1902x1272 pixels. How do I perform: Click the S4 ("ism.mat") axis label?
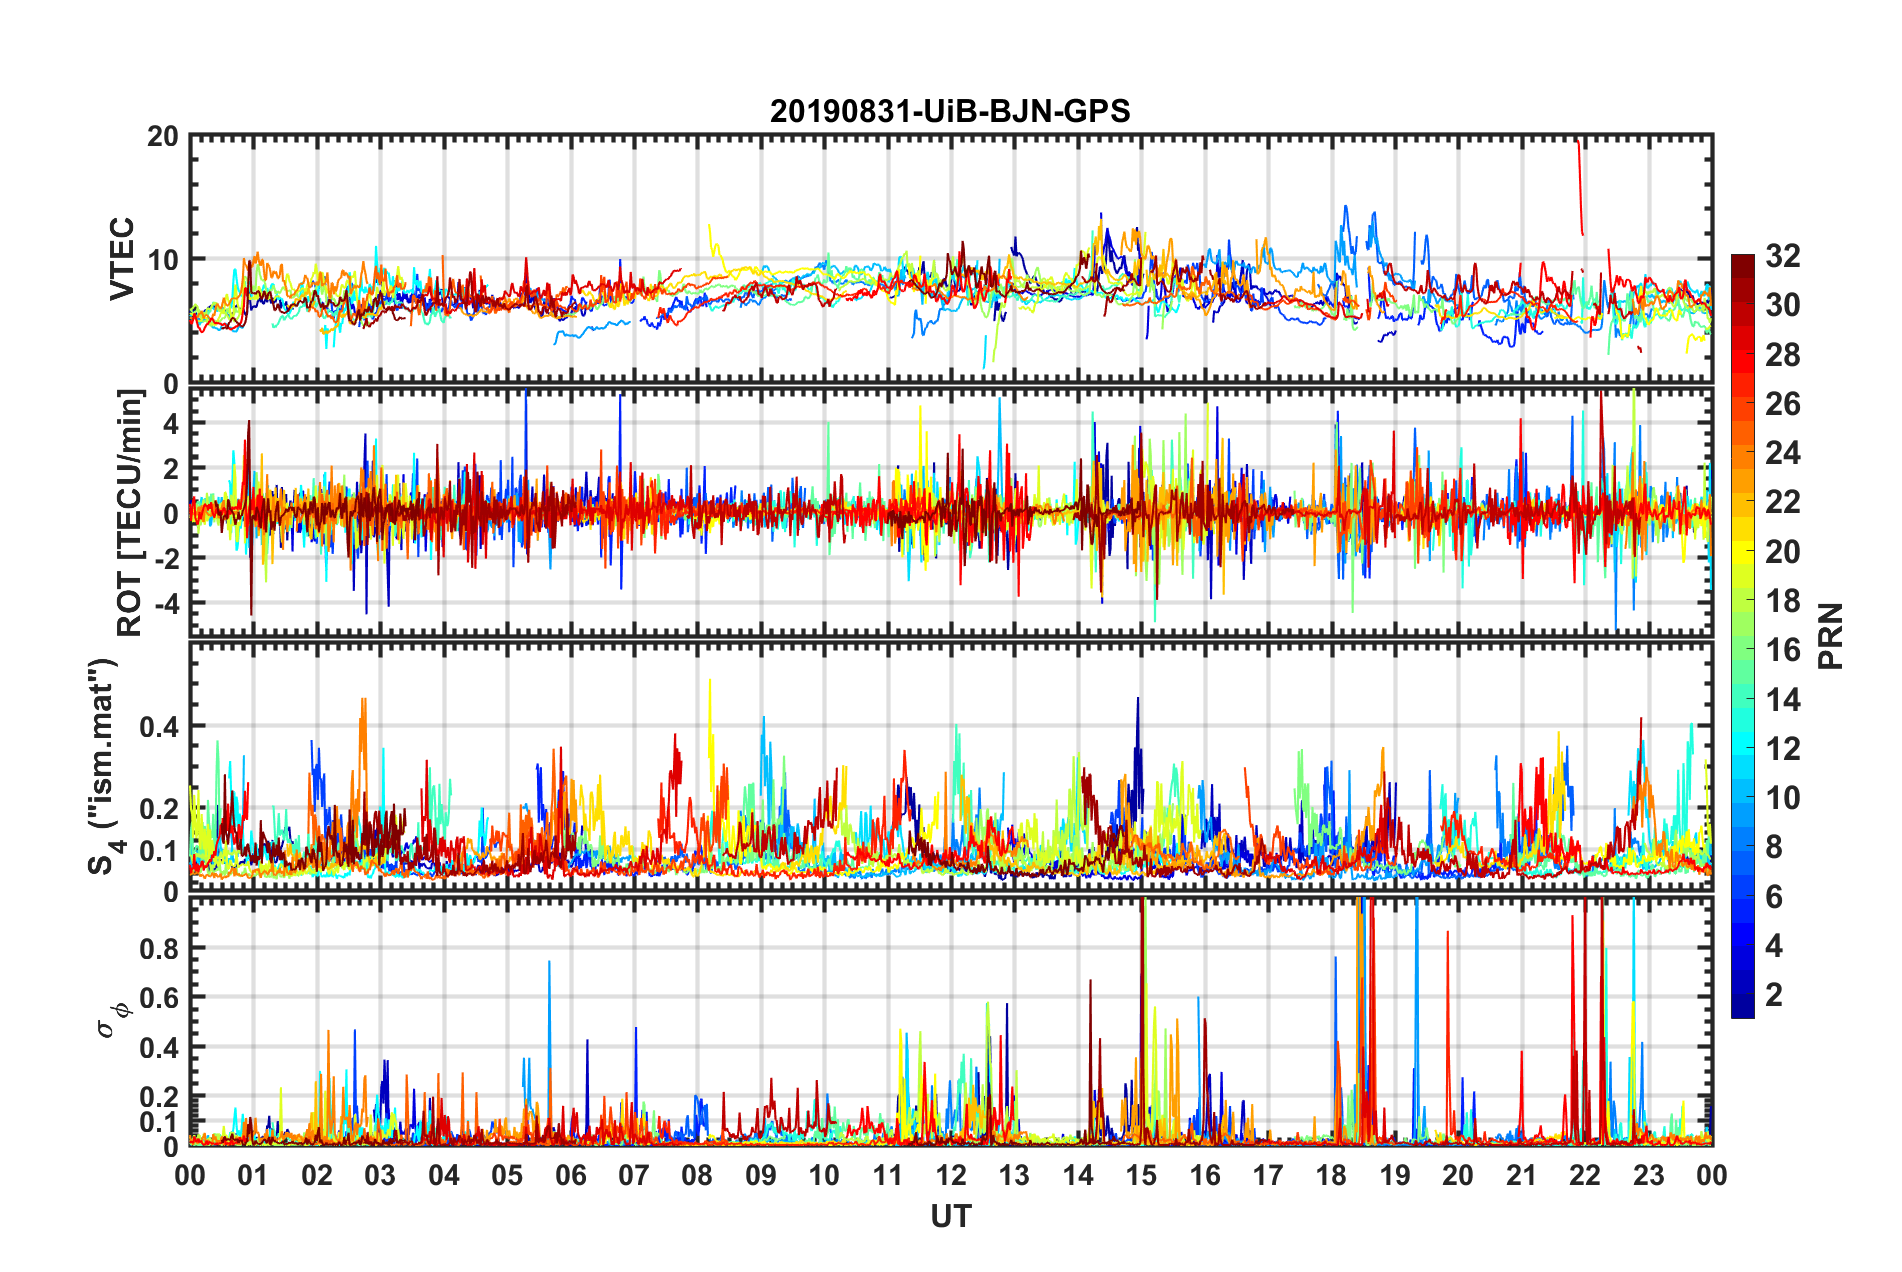[103, 766]
